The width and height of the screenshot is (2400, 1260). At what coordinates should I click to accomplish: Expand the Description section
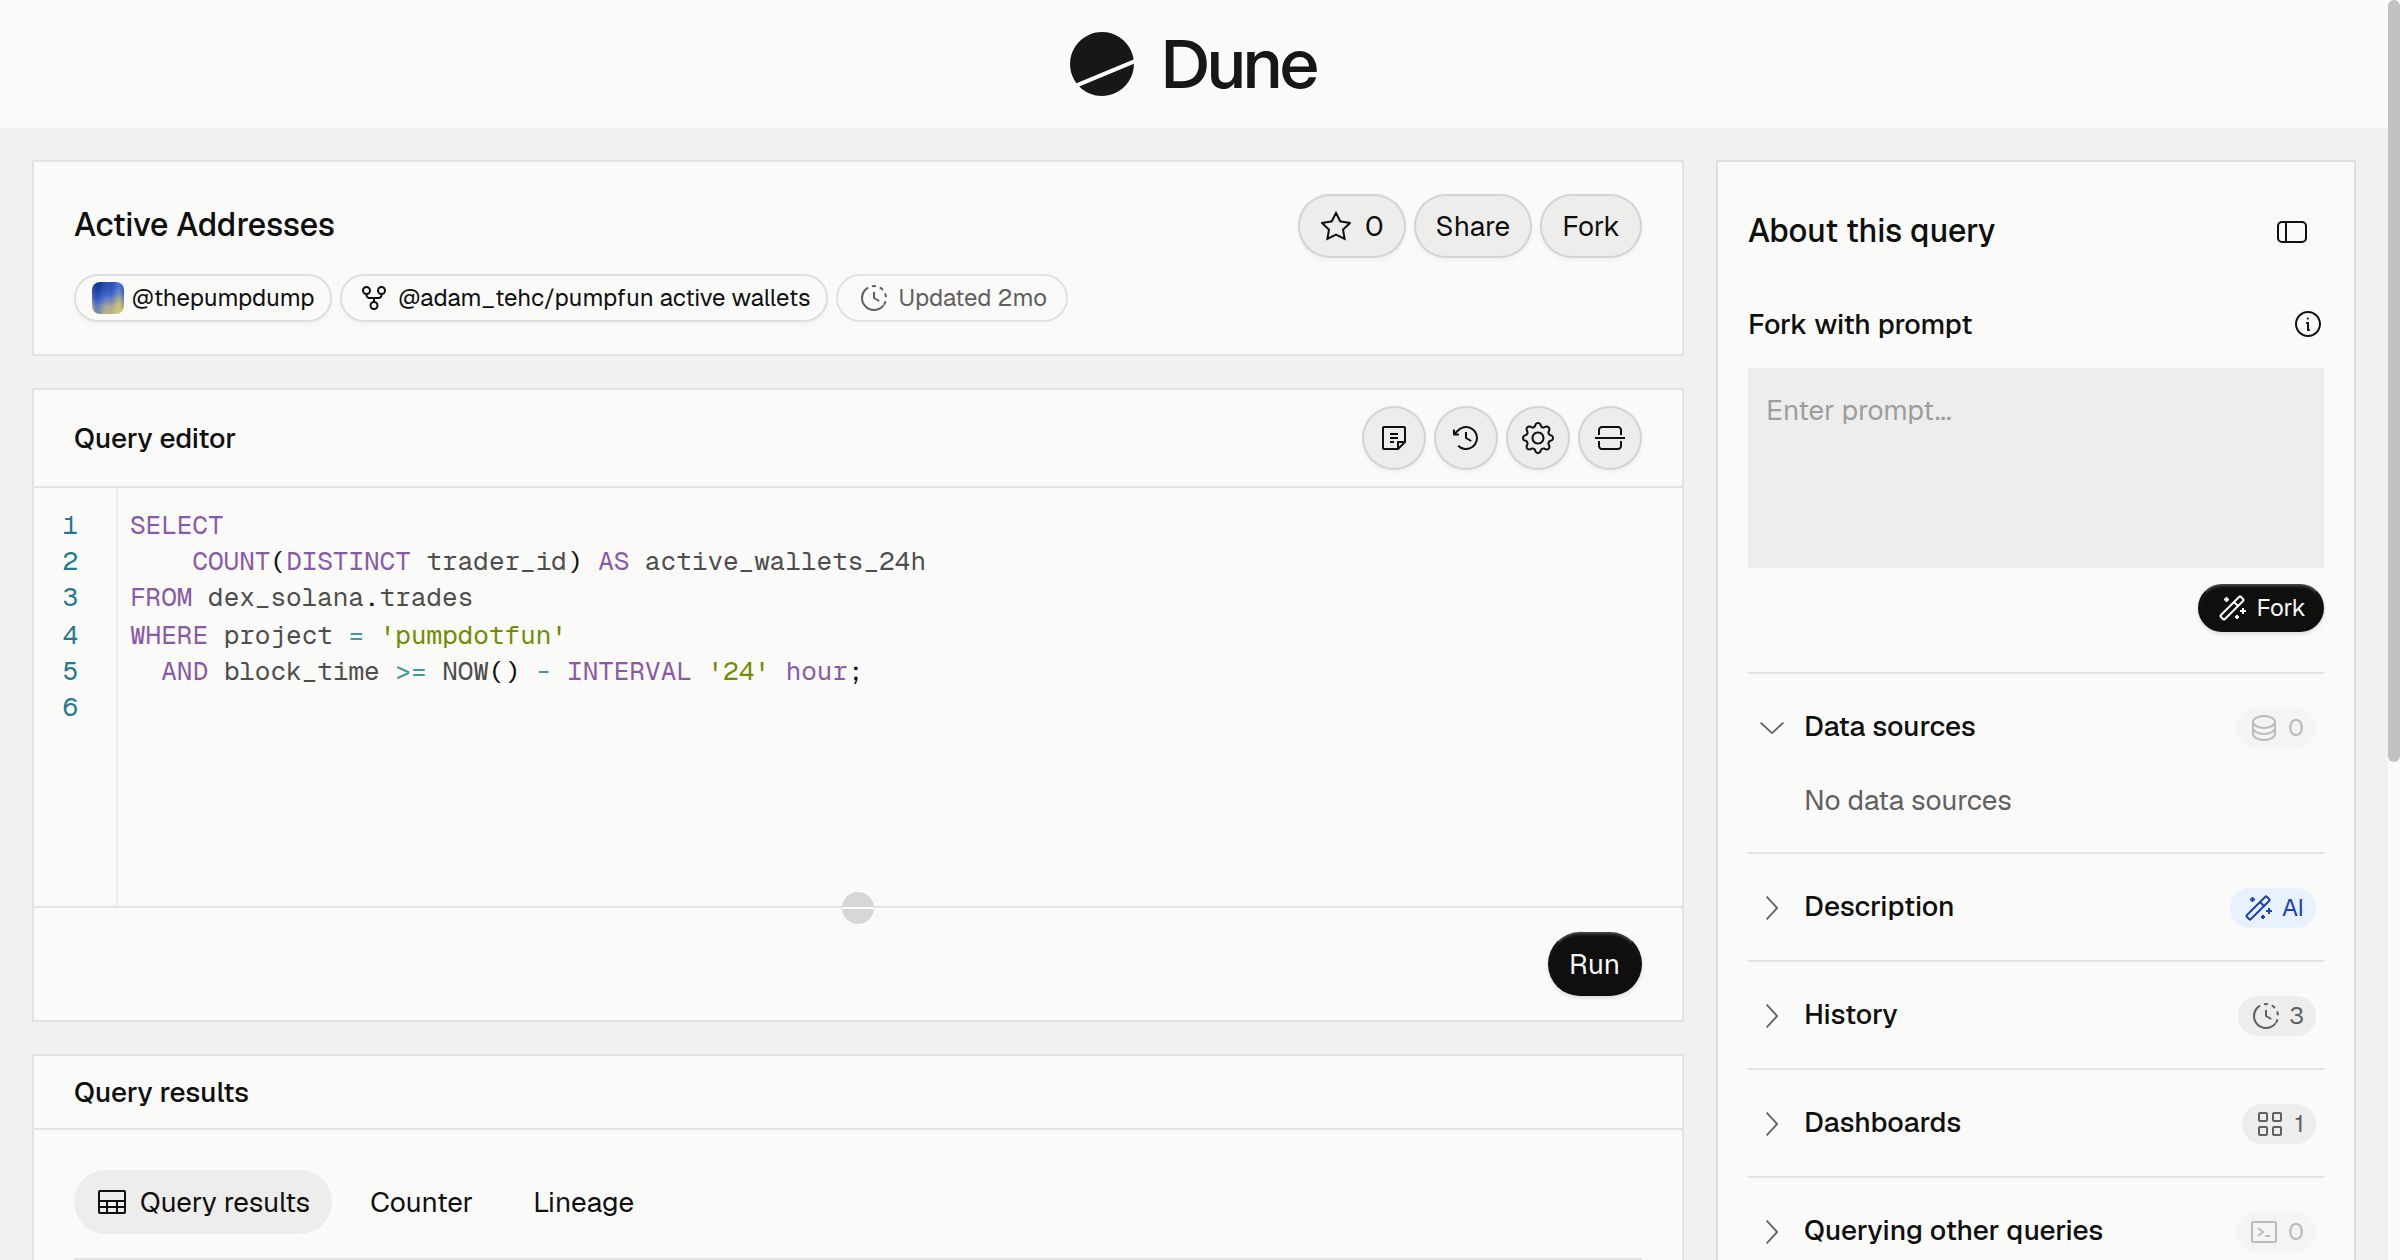(1772, 907)
